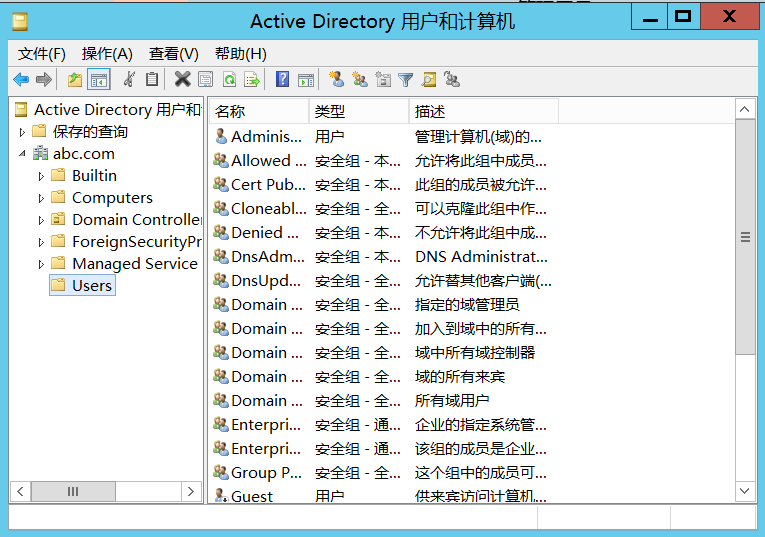Viewport: 765px width, 537px height.
Task: Click the tree horizontal scroll left arrow
Action: pos(20,491)
